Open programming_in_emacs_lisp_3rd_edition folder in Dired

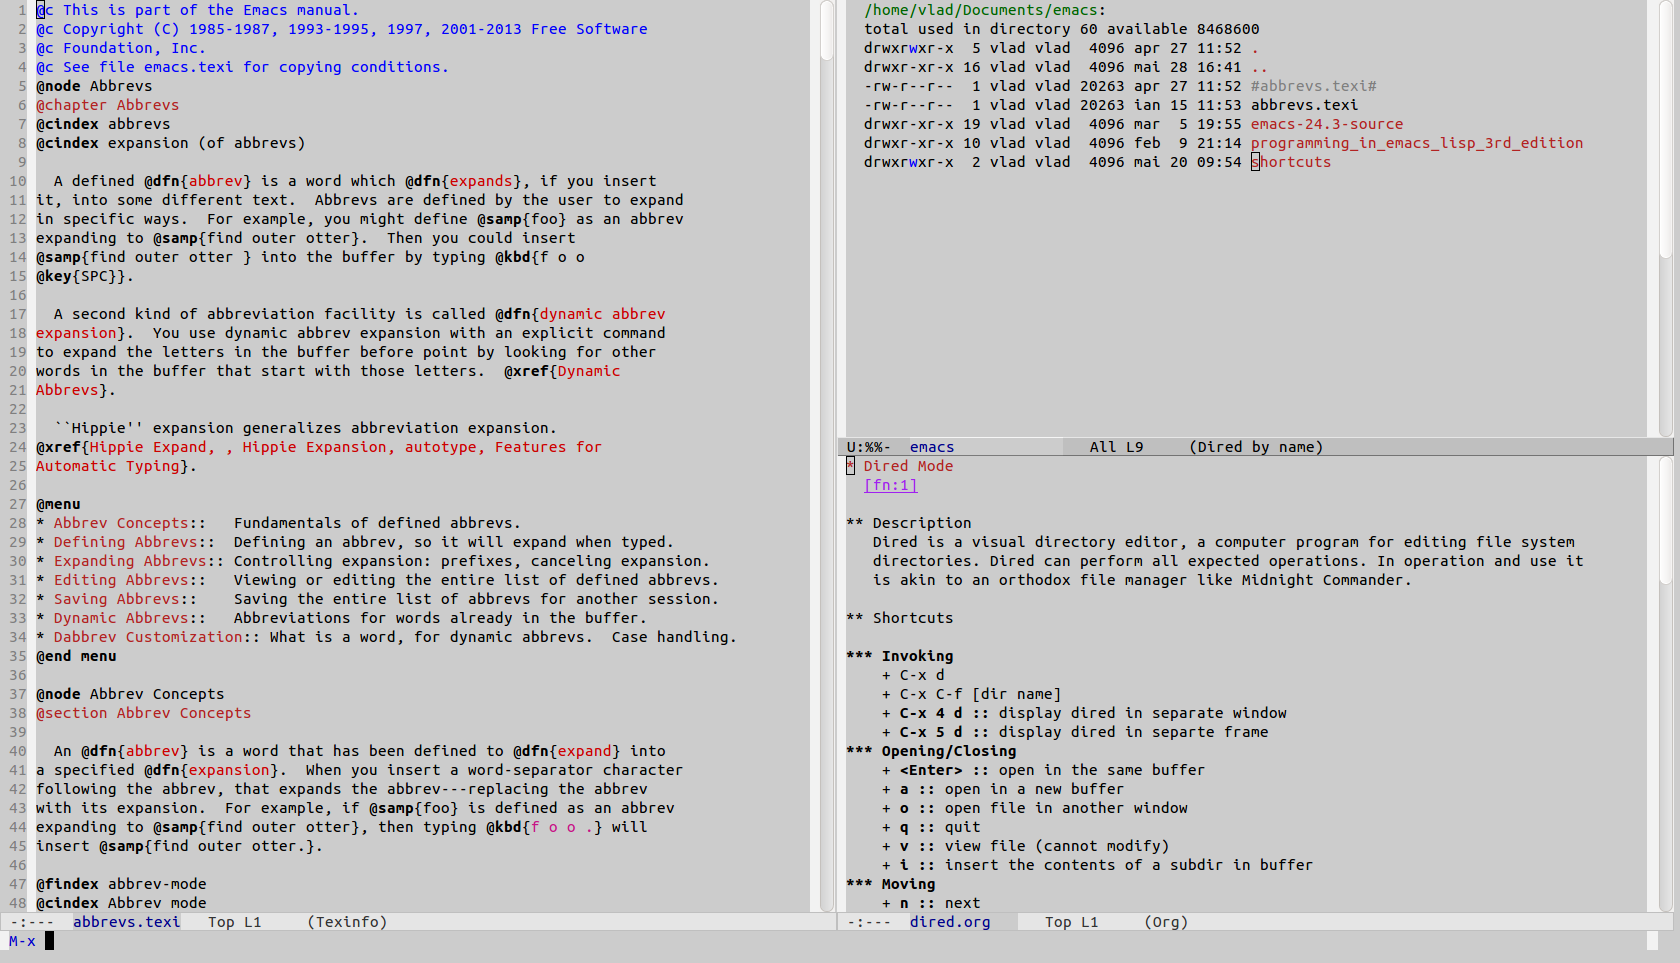tap(1416, 143)
